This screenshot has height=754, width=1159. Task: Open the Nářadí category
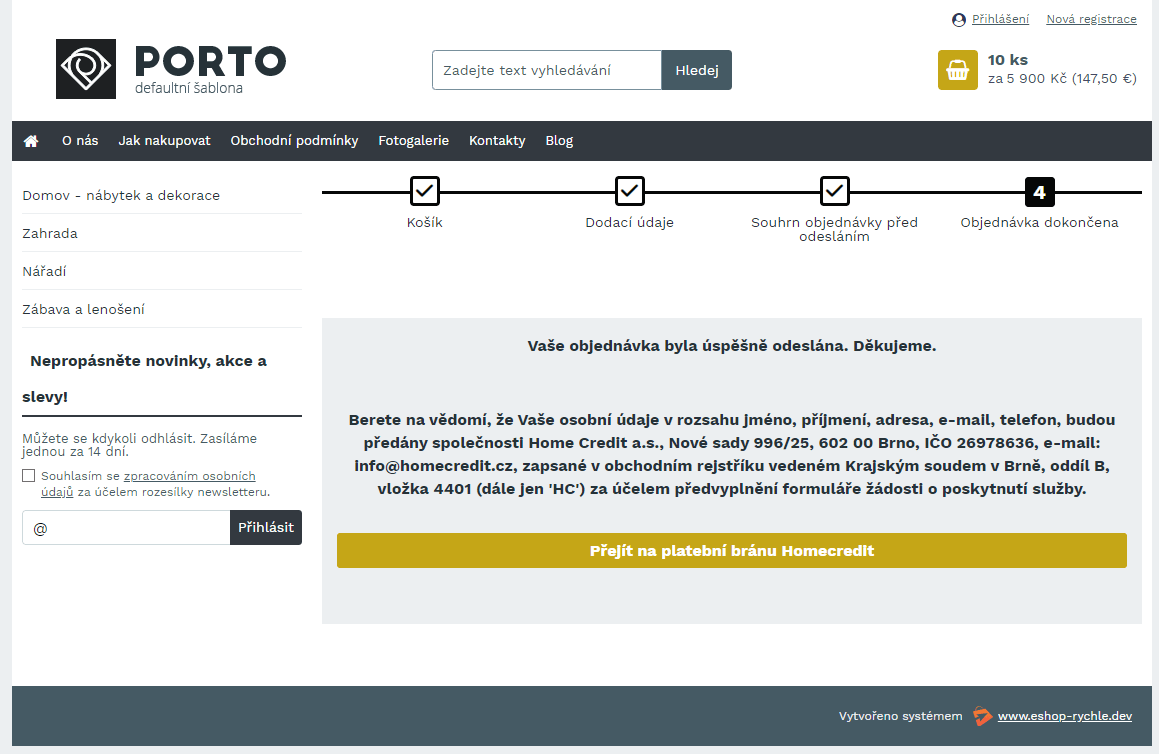click(44, 271)
